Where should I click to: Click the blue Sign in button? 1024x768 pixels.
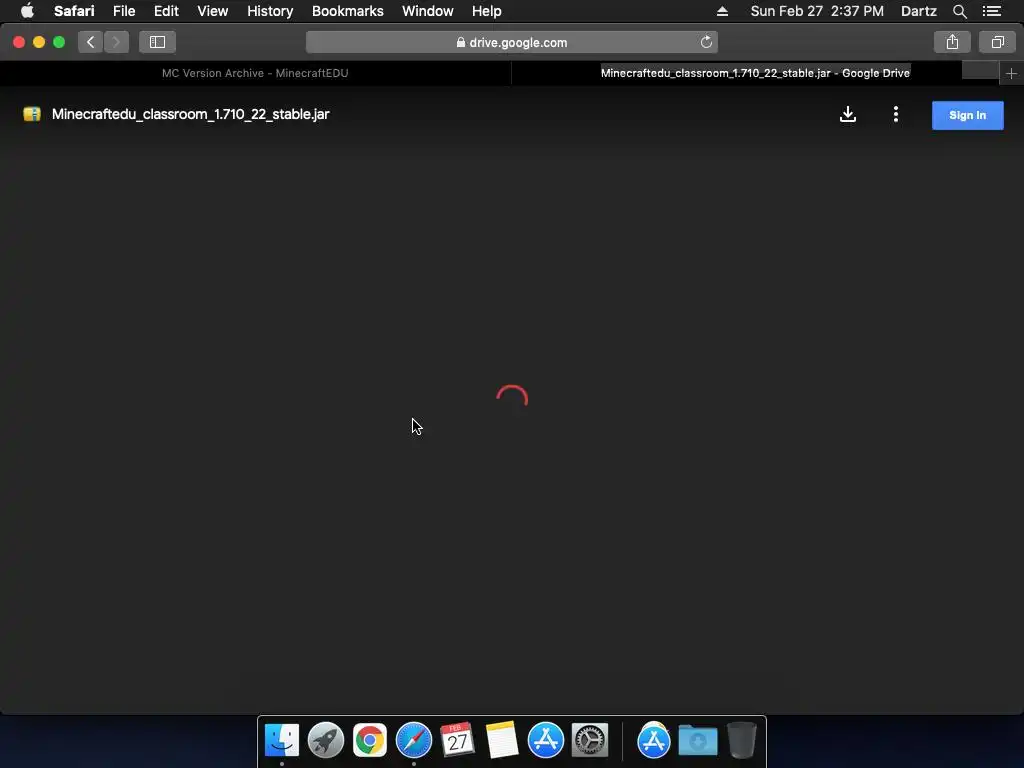pos(967,115)
